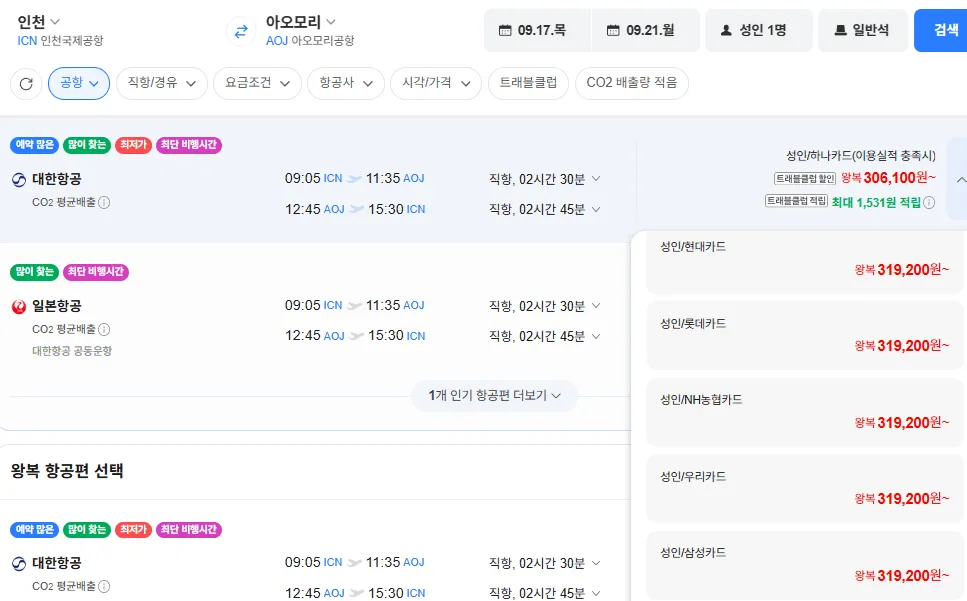Expand return 12:45 flight details in top Korean Air card
967x601 pixels.
coord(596,210)
